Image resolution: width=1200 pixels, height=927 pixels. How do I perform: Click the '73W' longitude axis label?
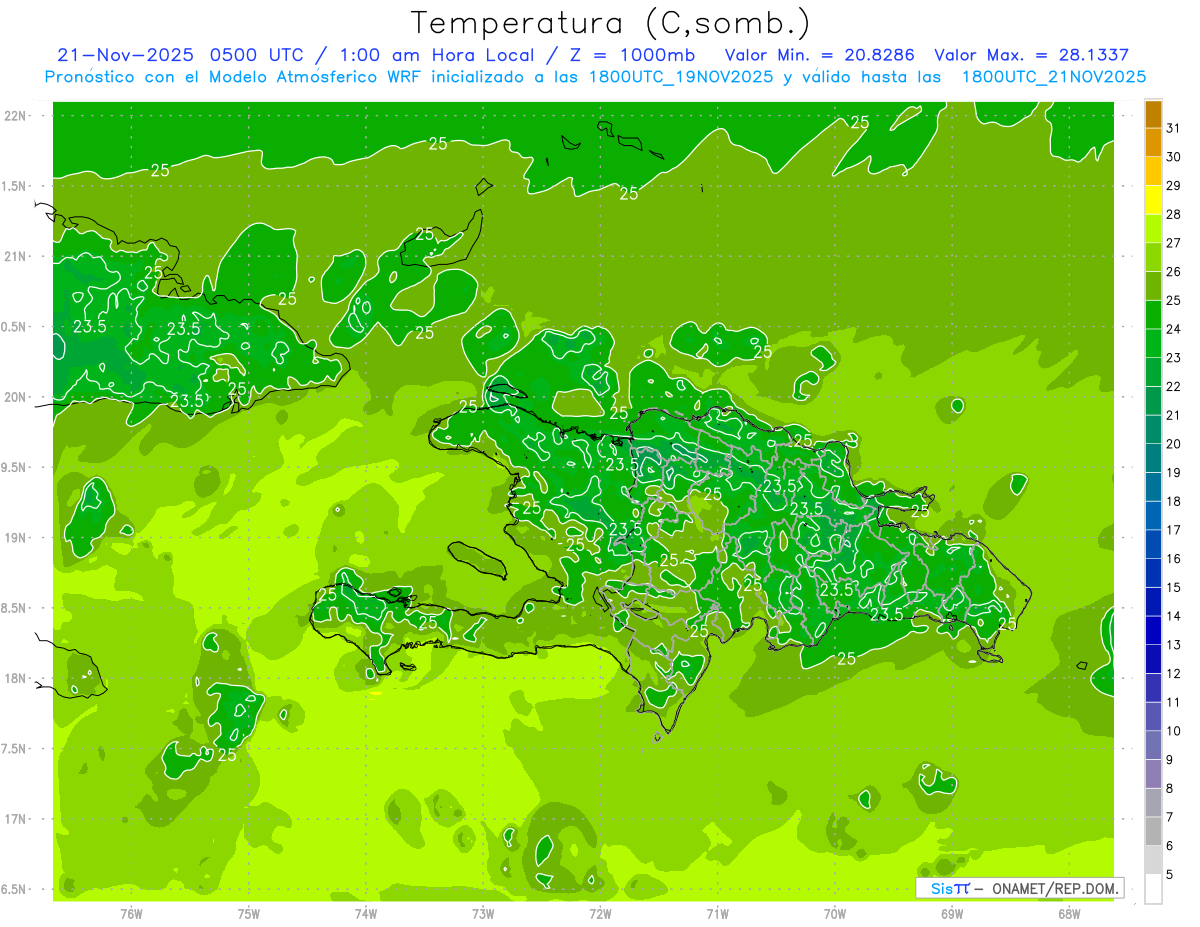click(x=483, y=914)
